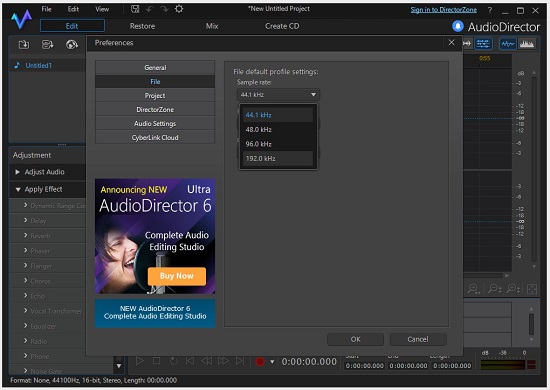Choose 48.0 kHz from sample rate list
This screenshot has height=390, width=550.
pos(277,129)
